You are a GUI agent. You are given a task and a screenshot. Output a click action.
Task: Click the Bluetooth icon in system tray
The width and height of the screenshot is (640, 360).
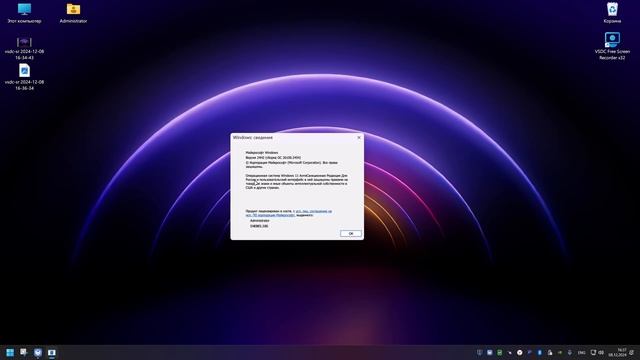click(540, 353)
